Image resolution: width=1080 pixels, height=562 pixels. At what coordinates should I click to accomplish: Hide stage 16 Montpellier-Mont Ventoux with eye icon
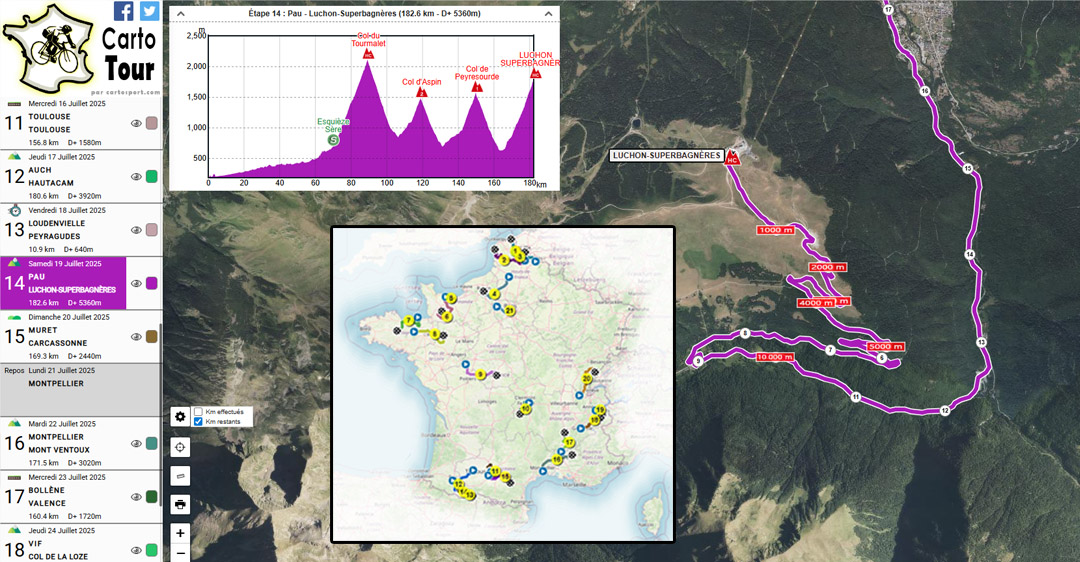point(137,444)
